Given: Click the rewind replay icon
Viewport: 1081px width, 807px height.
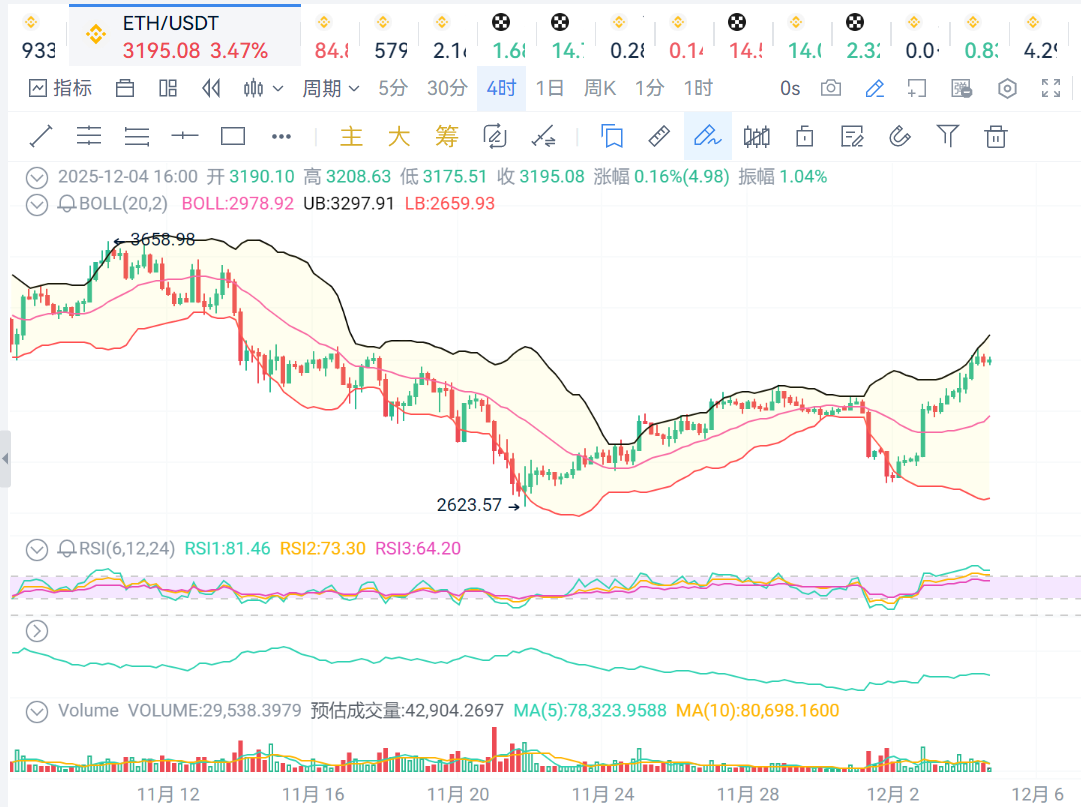Looking at the screenshot, I should (x=211, y=89).
